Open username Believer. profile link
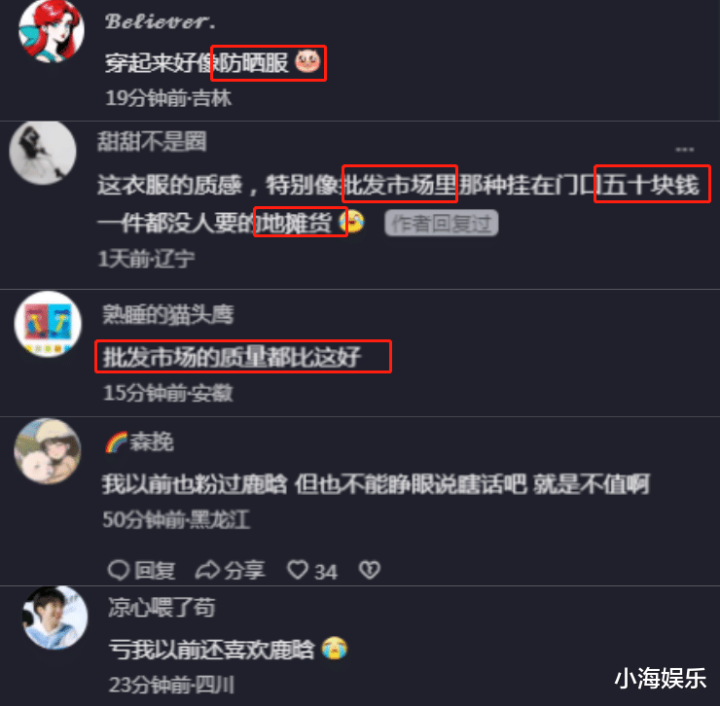This screenshot has width=720, height=706. (160, 21)
